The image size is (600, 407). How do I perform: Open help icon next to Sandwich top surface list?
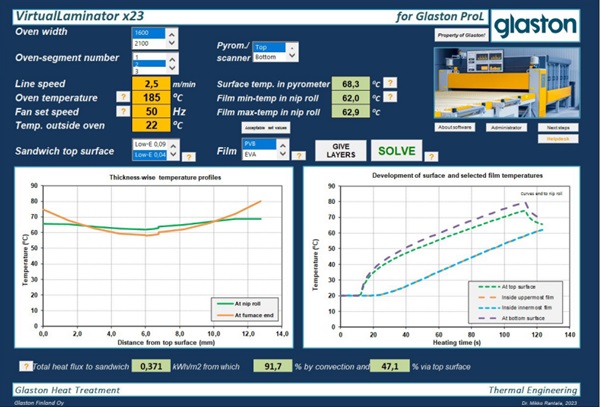click(x=188, y=157)
